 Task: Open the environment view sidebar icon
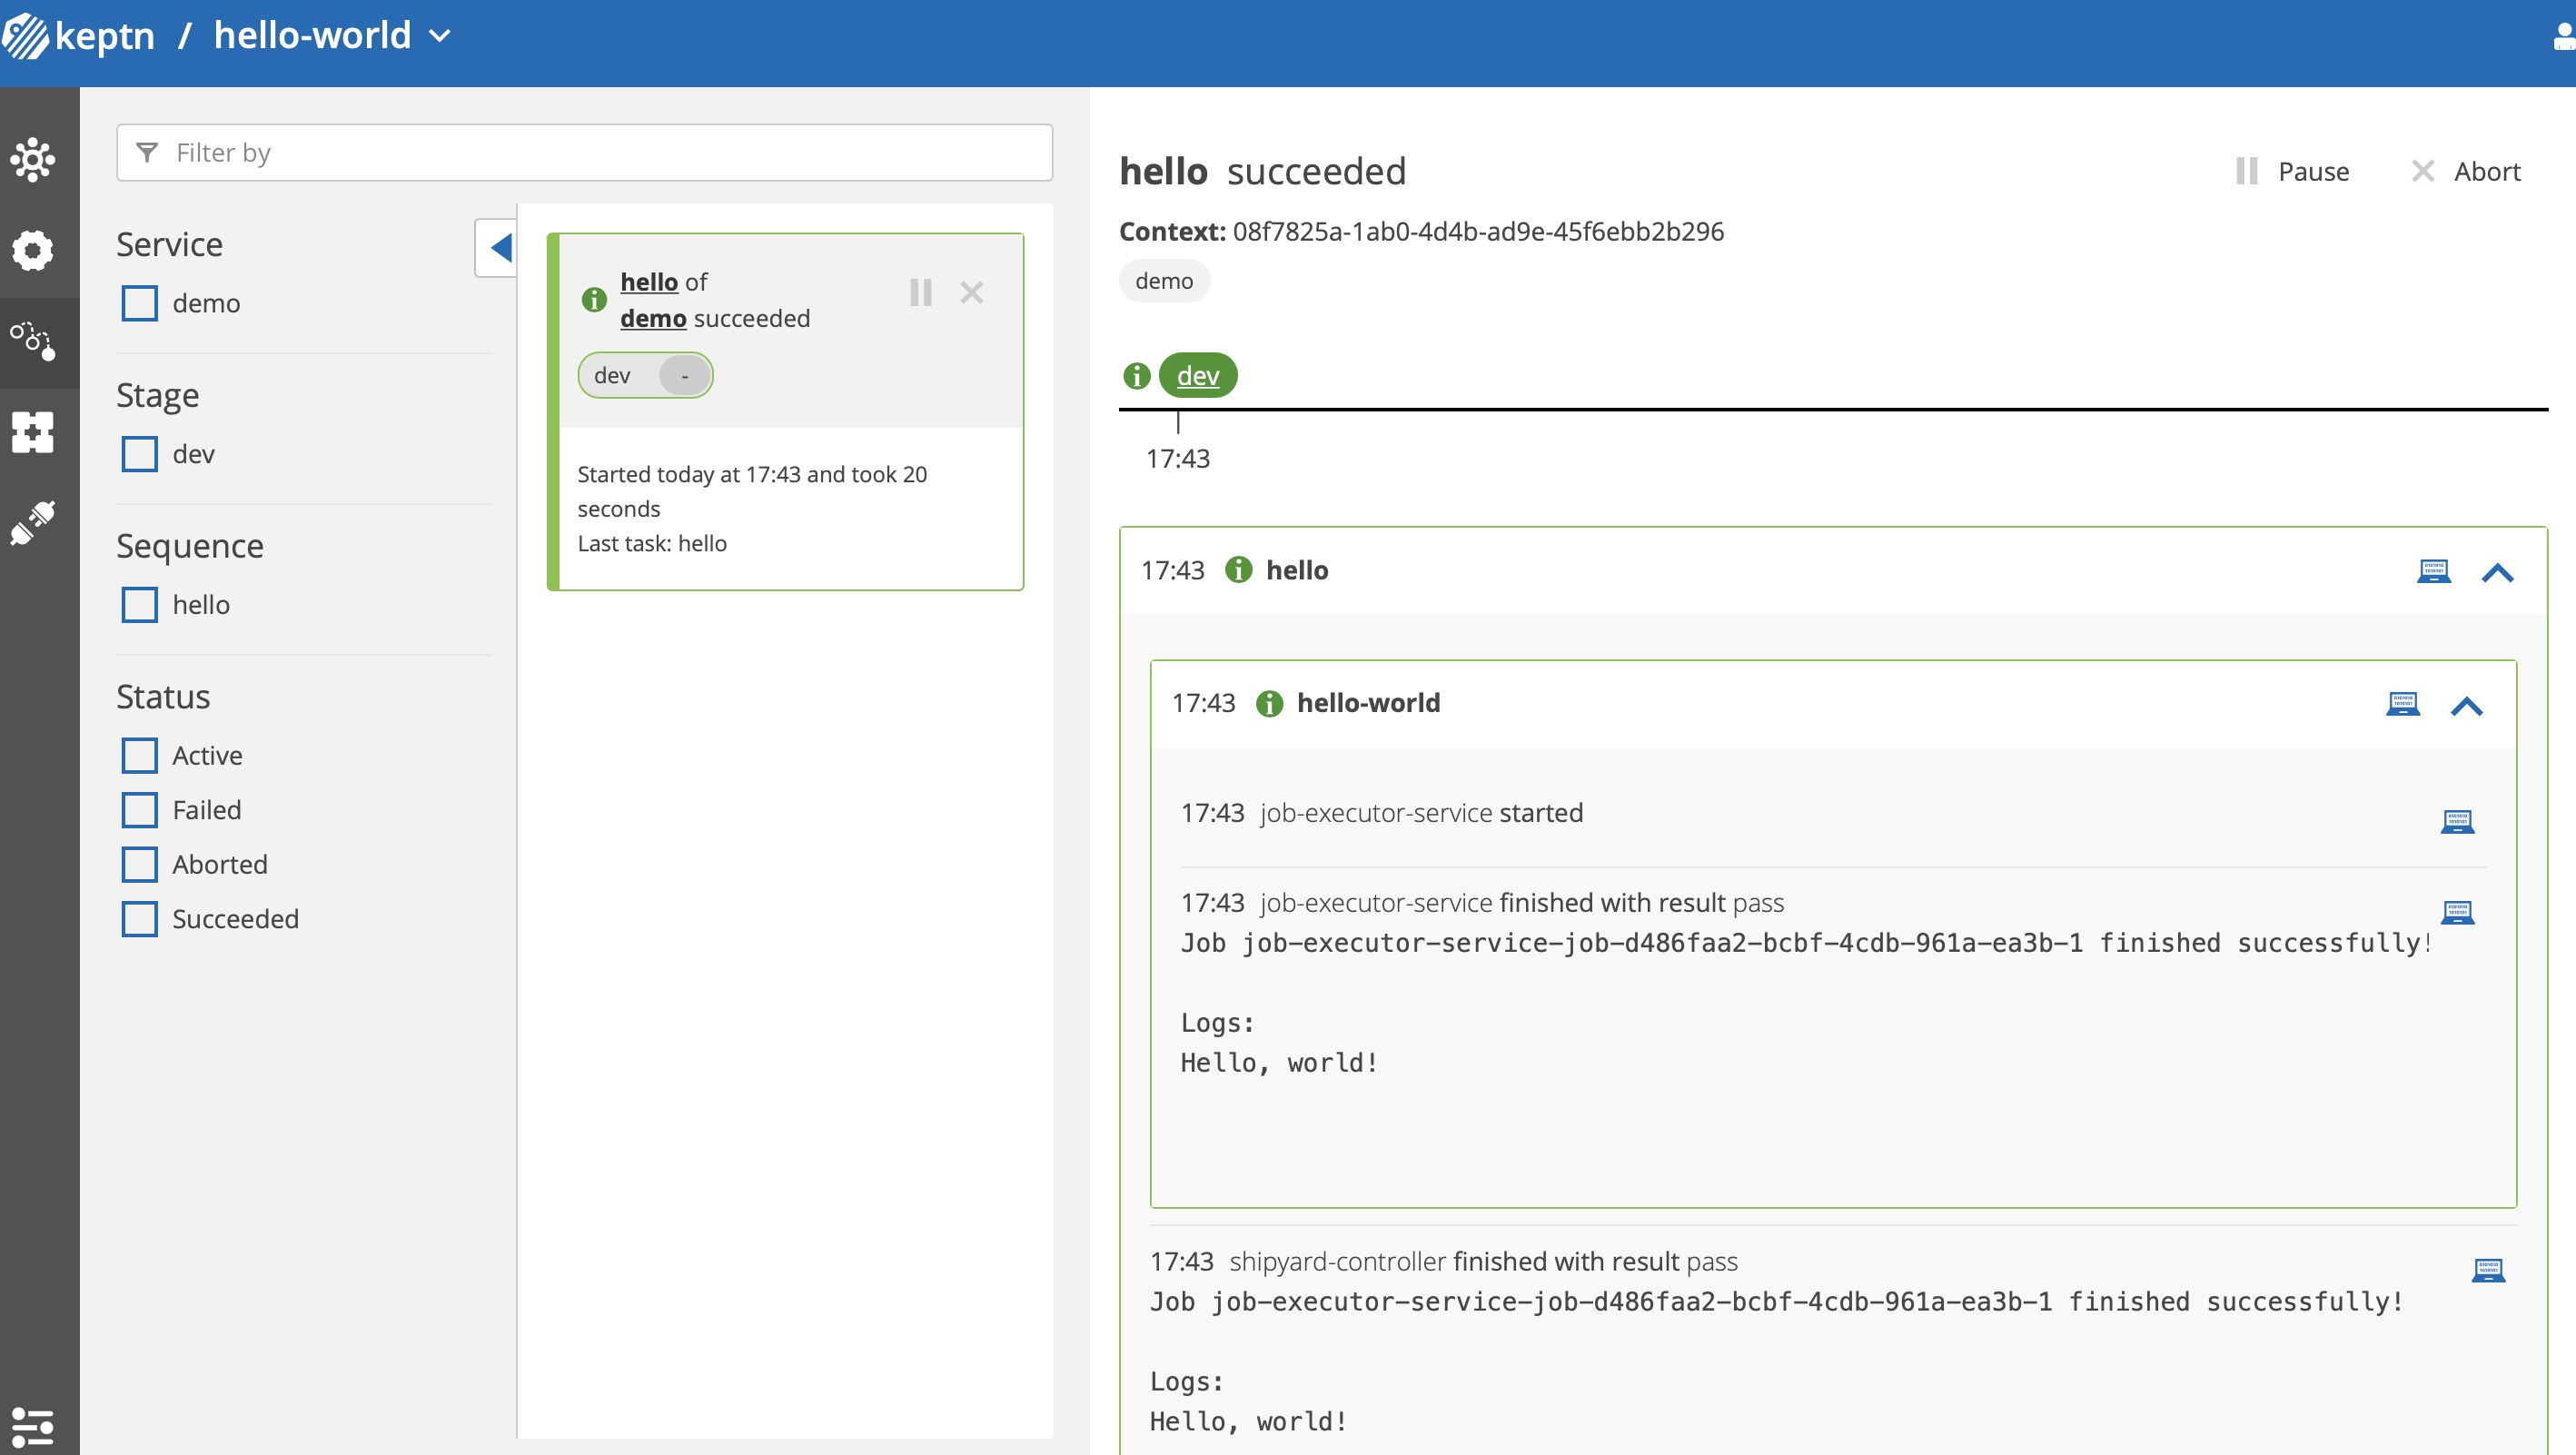coord(33,159)
